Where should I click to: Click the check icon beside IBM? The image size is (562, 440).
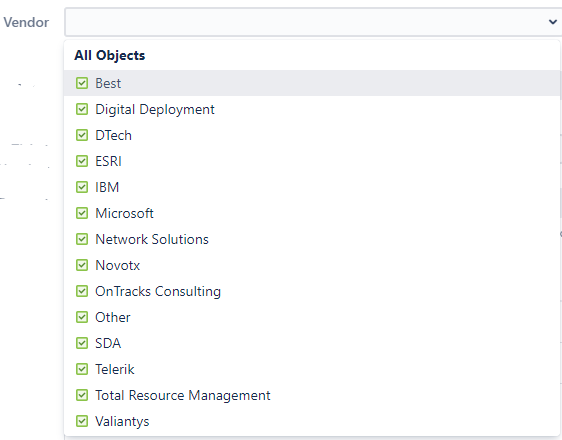[82, 187]
